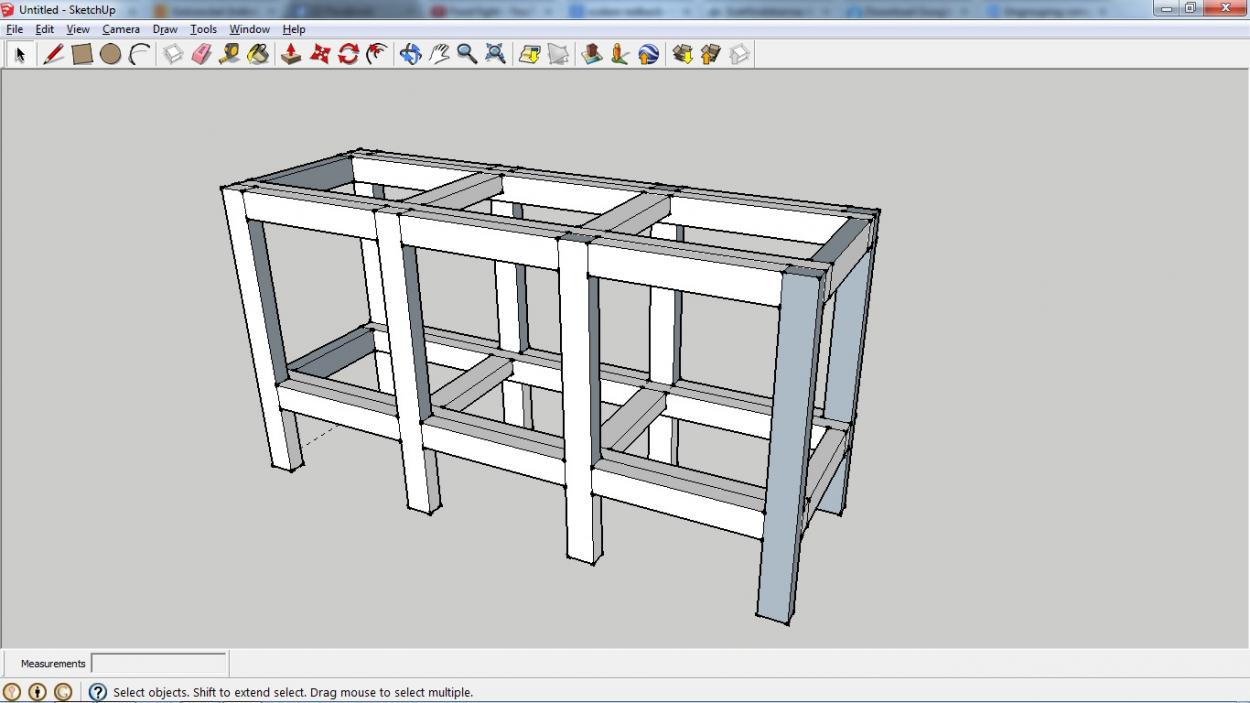Pick the Pan hand tool
1250x703 pixels.
[x=439, y=54]
